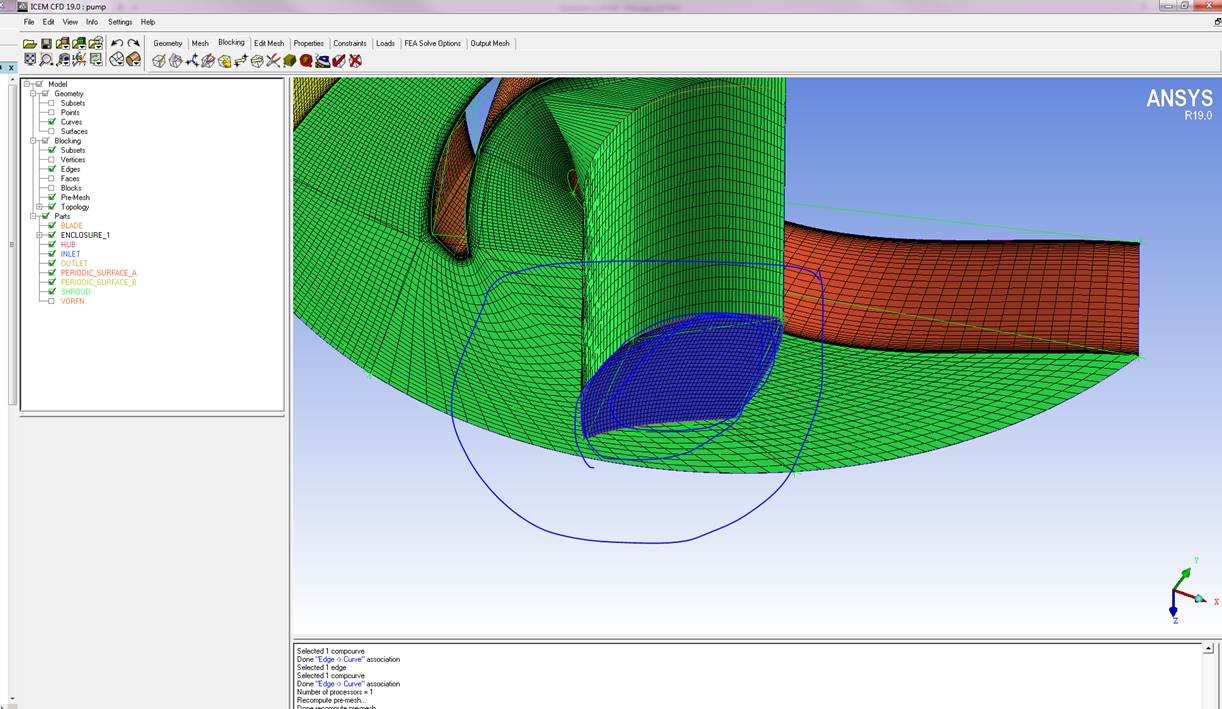
Task: Select the INLET part label
Action: point(70,254)
